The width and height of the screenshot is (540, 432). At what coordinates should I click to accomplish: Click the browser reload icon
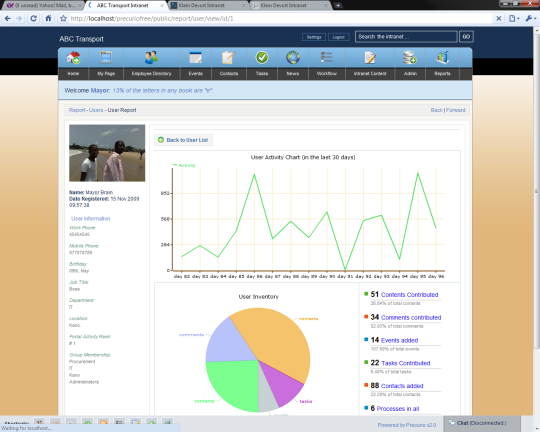click(33, 18)
